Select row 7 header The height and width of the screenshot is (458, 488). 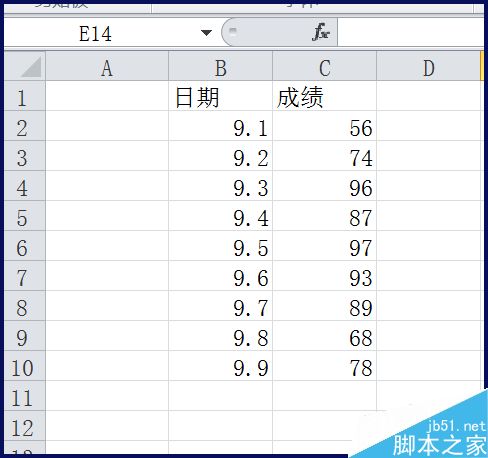[x=25, y=276]
